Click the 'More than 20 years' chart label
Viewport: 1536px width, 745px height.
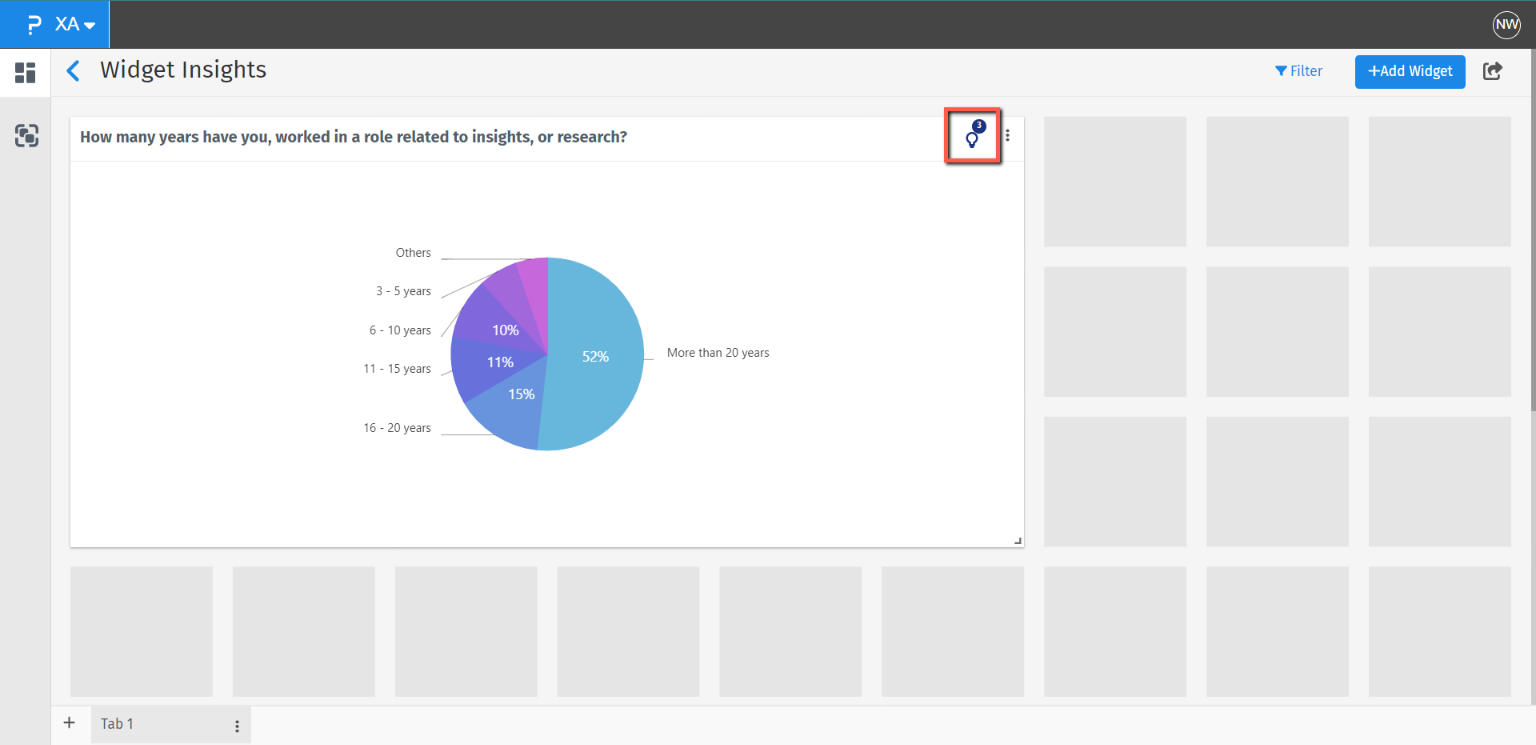[x=718, y=352]
